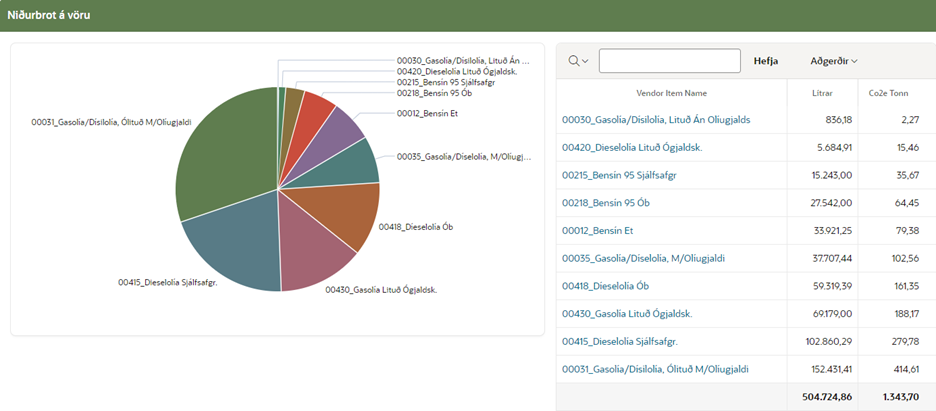The image size is (936, 411).
Task: Click the 00218_Bensin 95 Ób table link
Action: click(x=606, y=203)
